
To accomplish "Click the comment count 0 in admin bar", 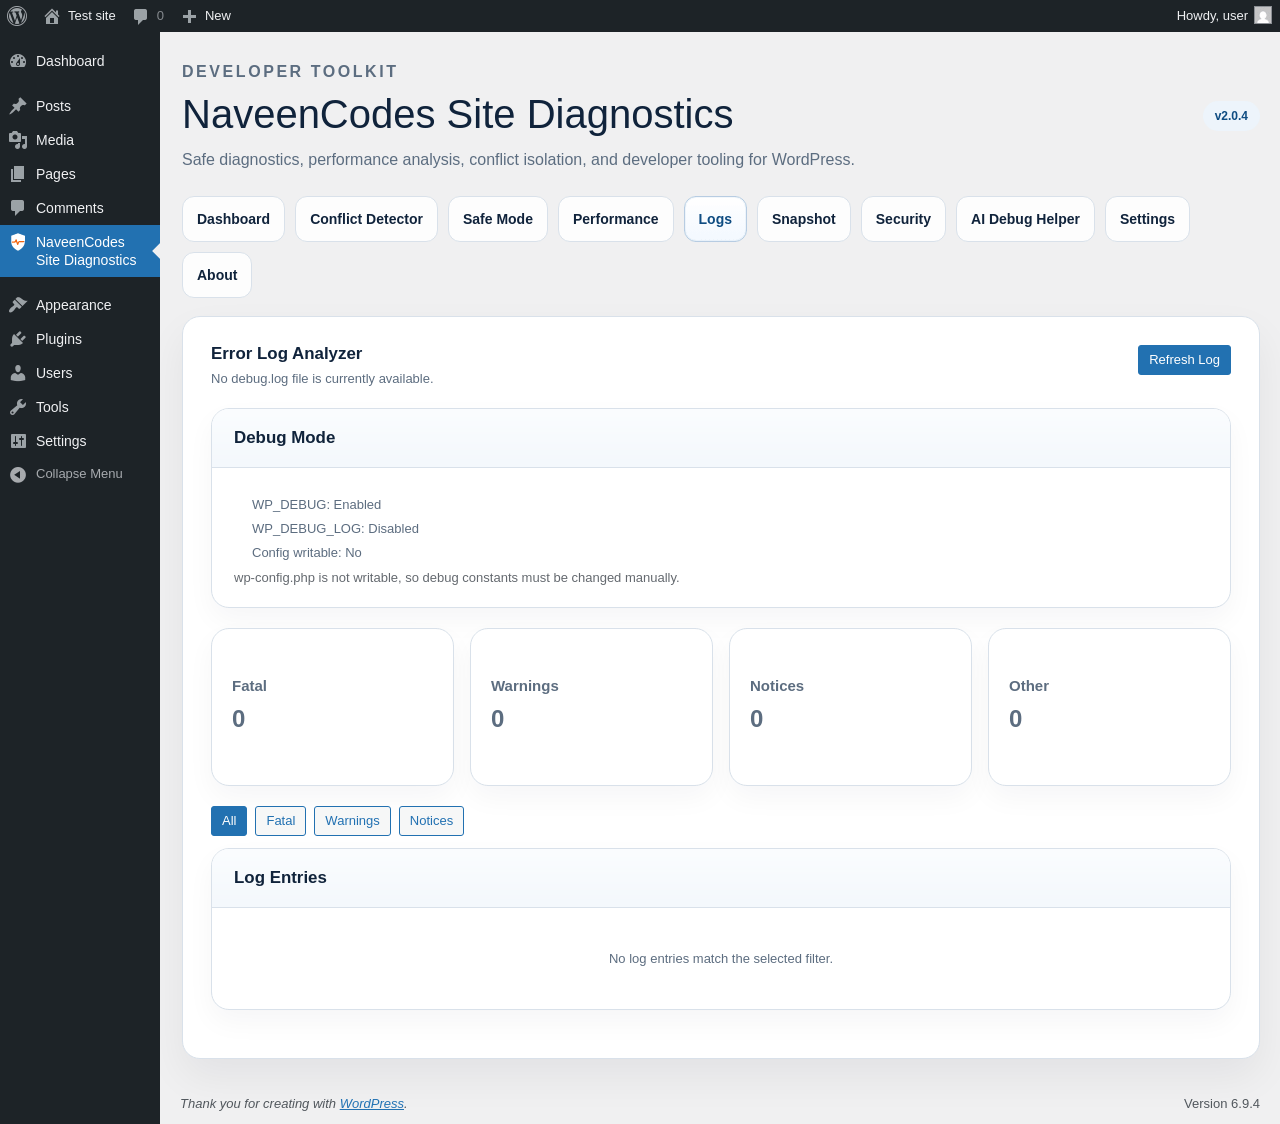I will 160,16.
